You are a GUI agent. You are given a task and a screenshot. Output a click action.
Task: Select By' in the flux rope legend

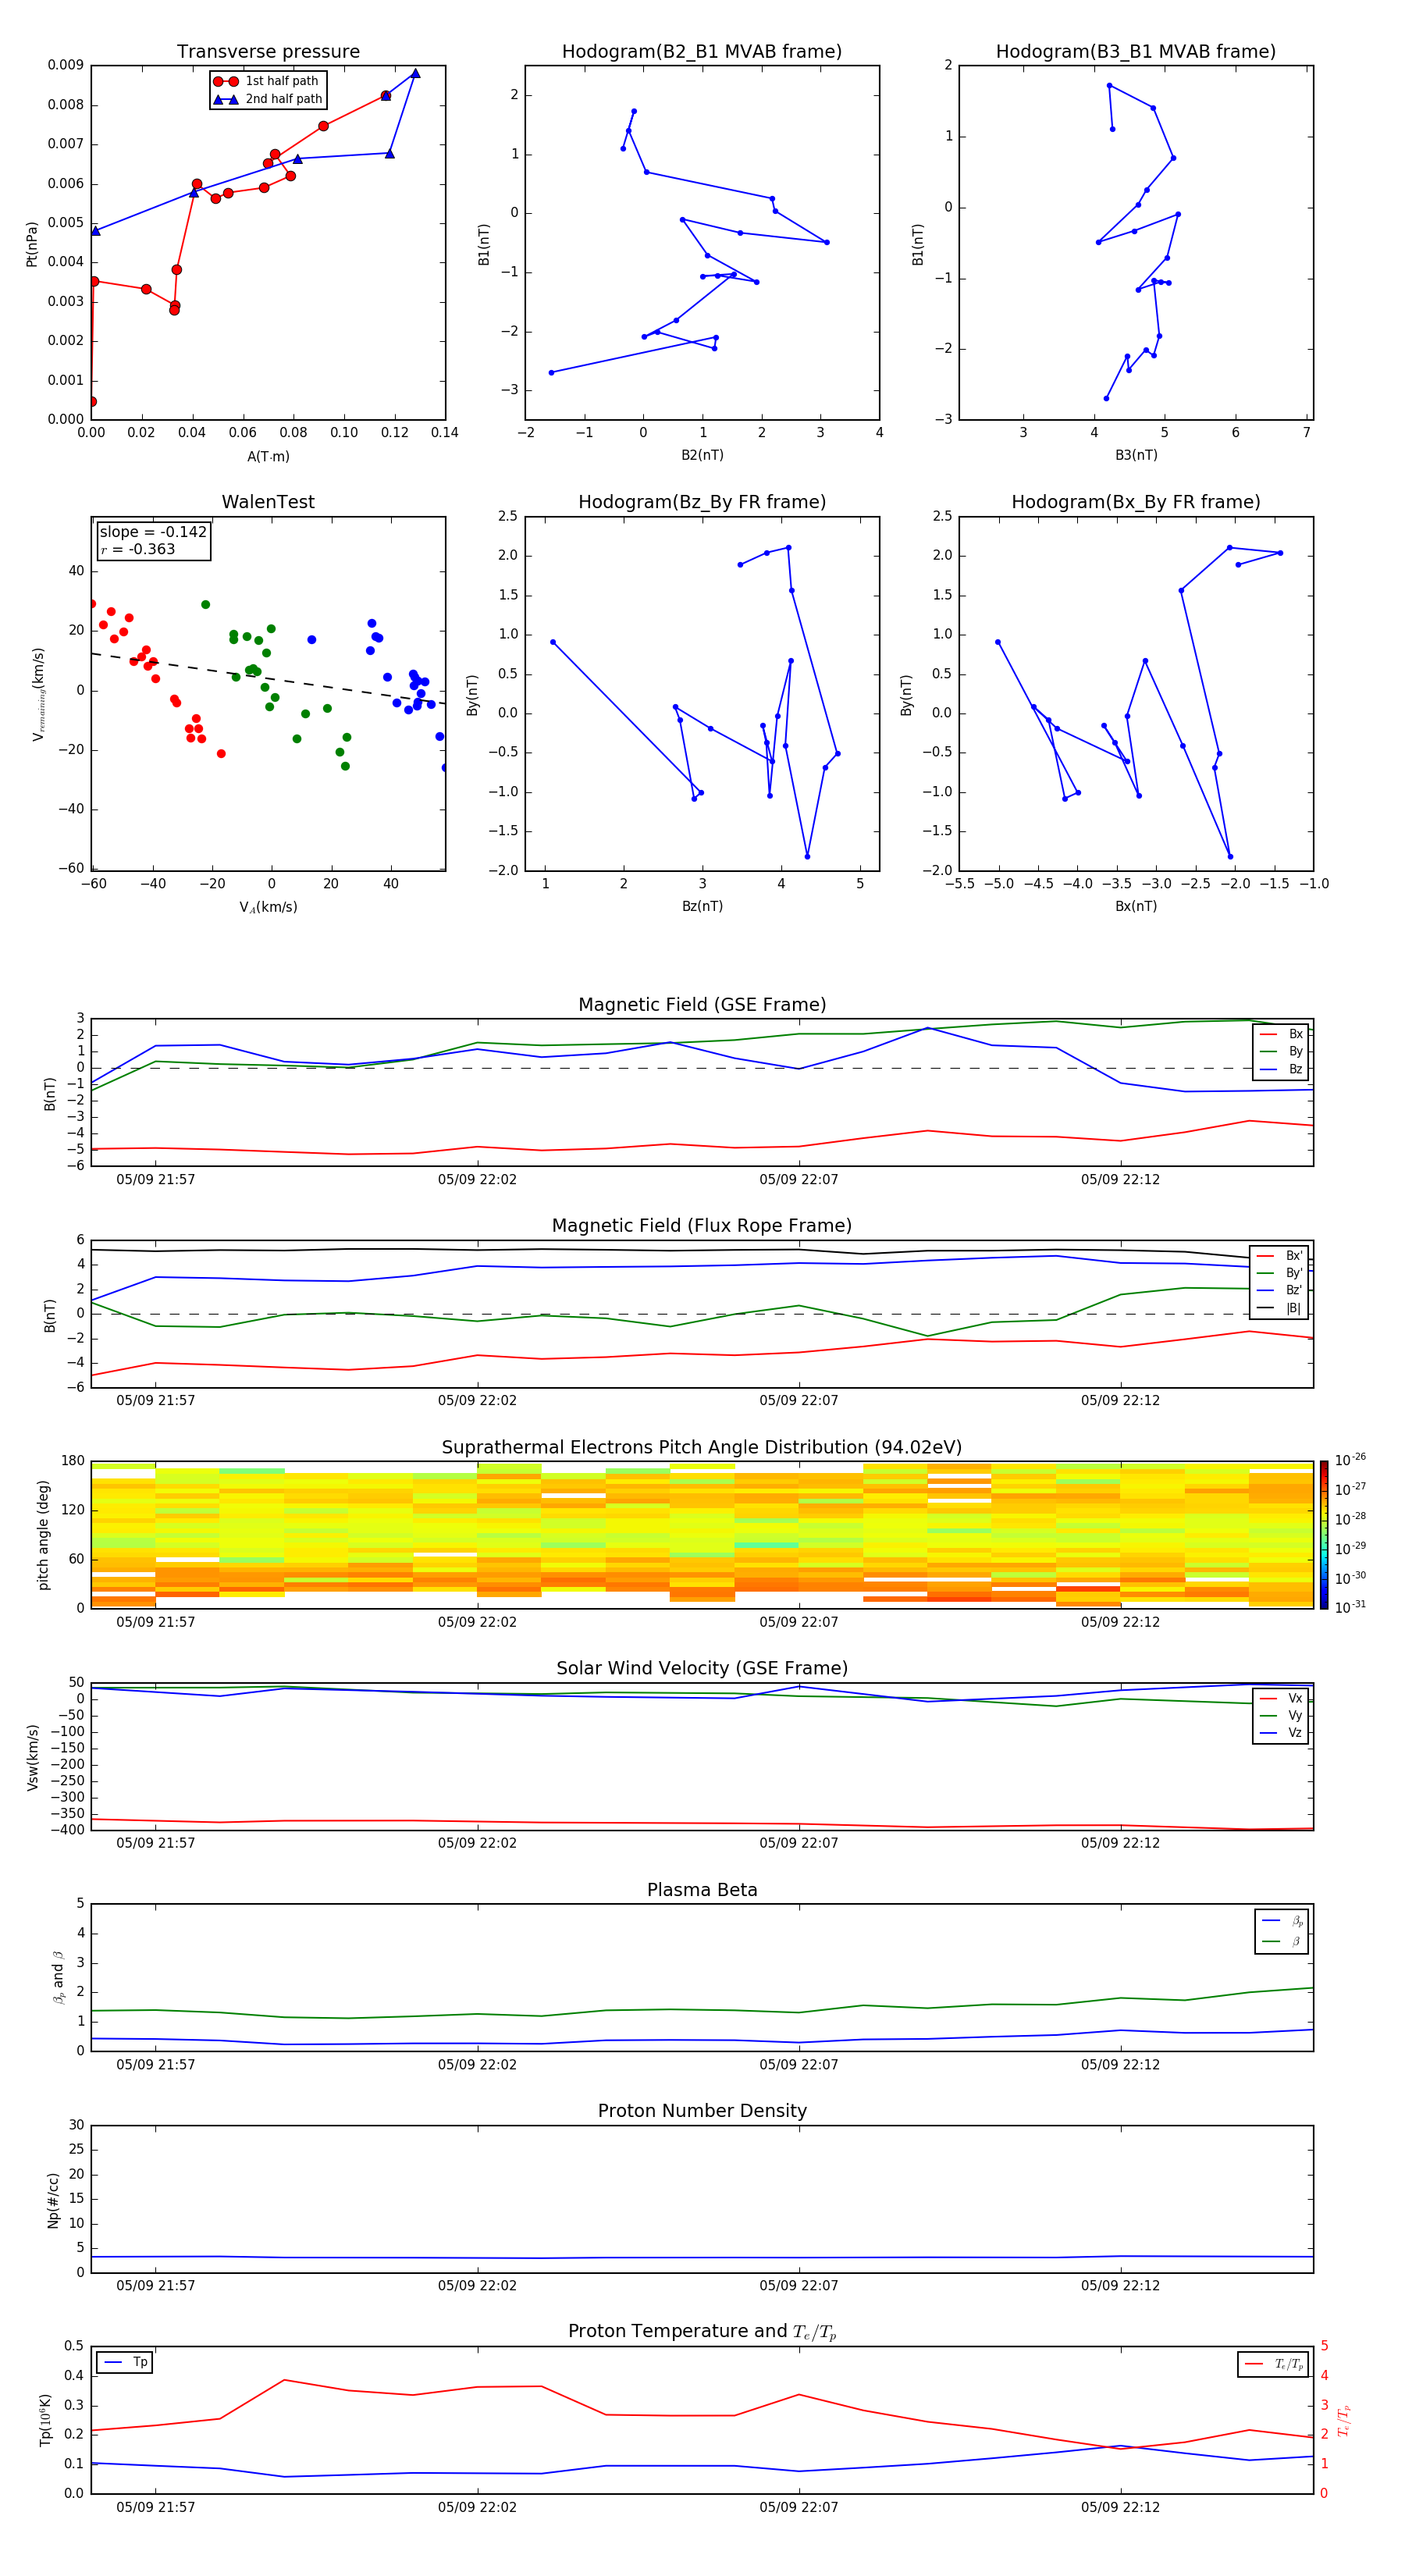pos(1280,1273)
